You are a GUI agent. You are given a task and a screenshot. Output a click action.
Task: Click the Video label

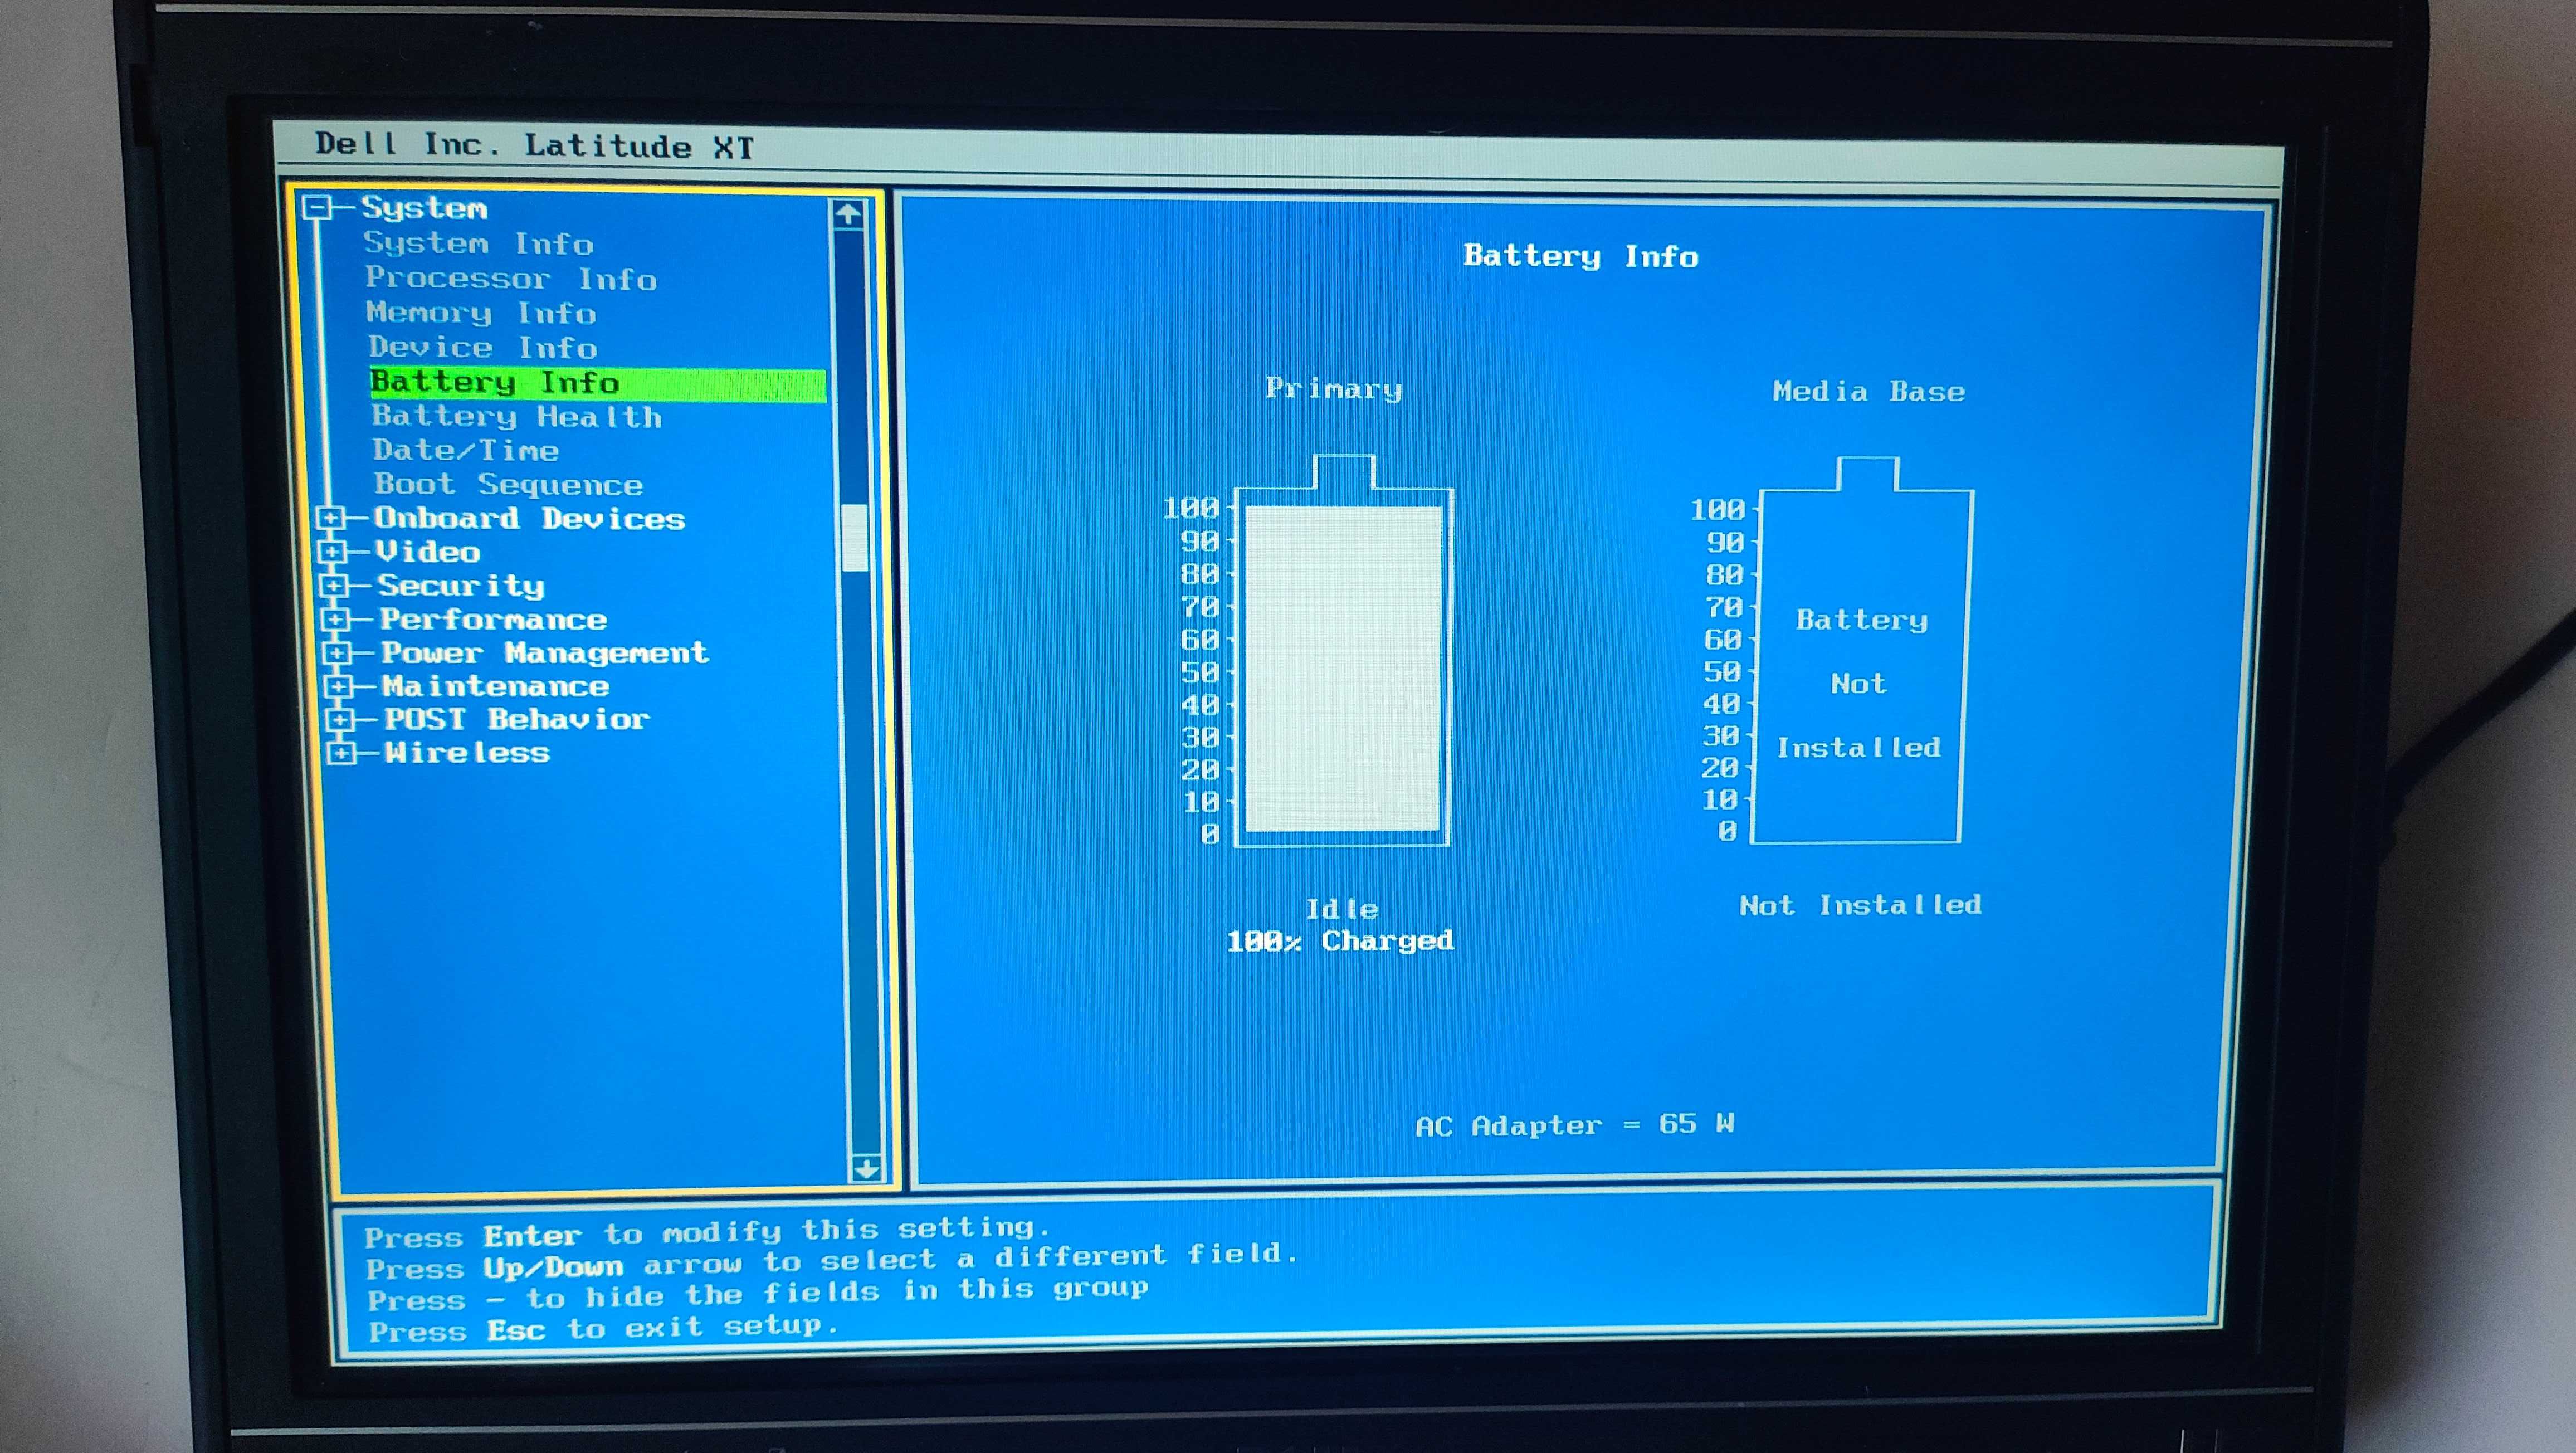[x=428, y=552]
